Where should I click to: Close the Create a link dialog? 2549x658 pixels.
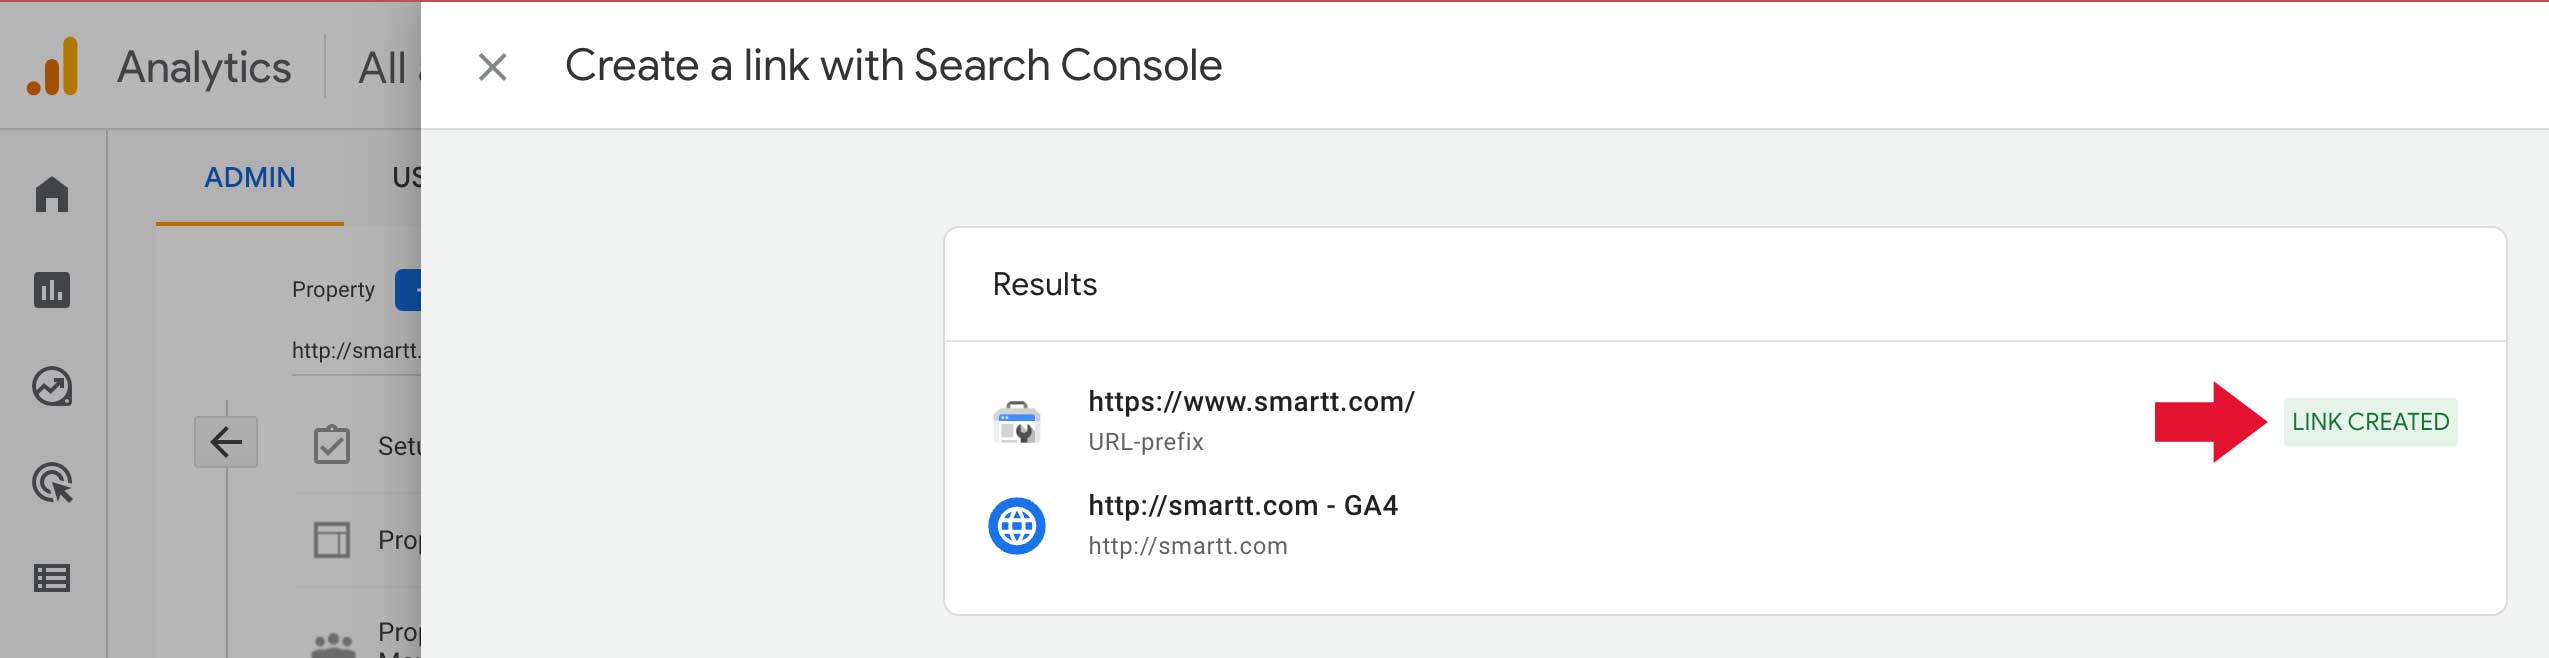pyautogui.click(x=492, y=66)
